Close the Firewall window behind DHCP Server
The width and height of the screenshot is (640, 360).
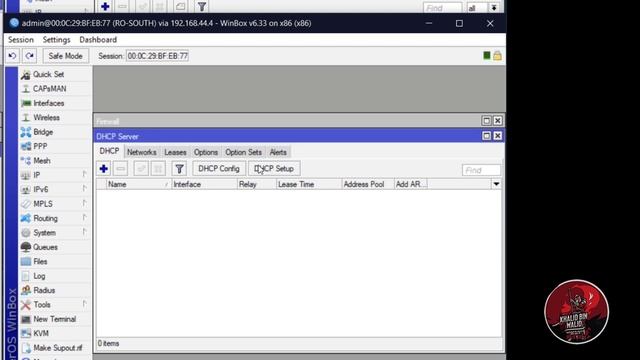(498, 121)
